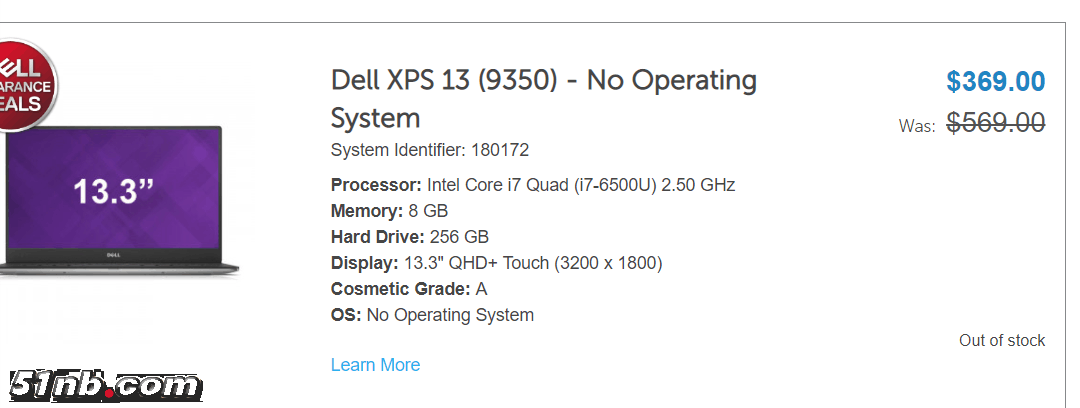Click the crossed-out $569.00 original price

click(995, 123)
